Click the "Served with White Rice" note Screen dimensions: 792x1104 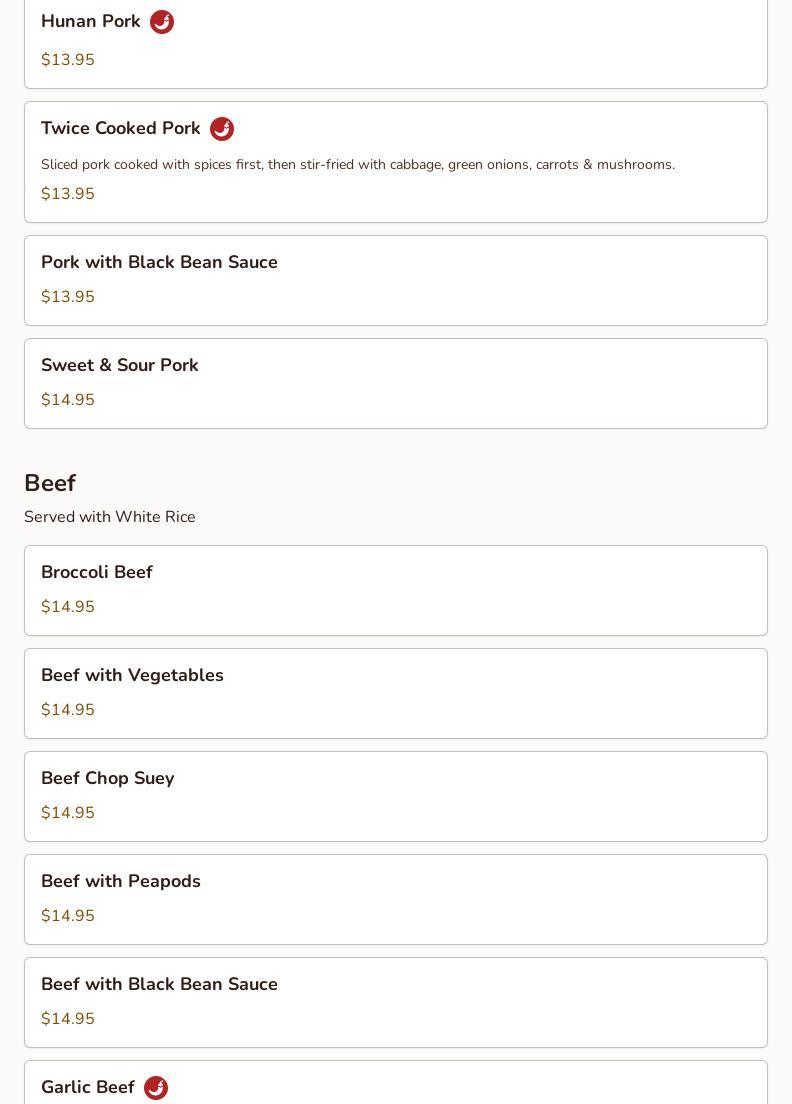pos(110,517)
